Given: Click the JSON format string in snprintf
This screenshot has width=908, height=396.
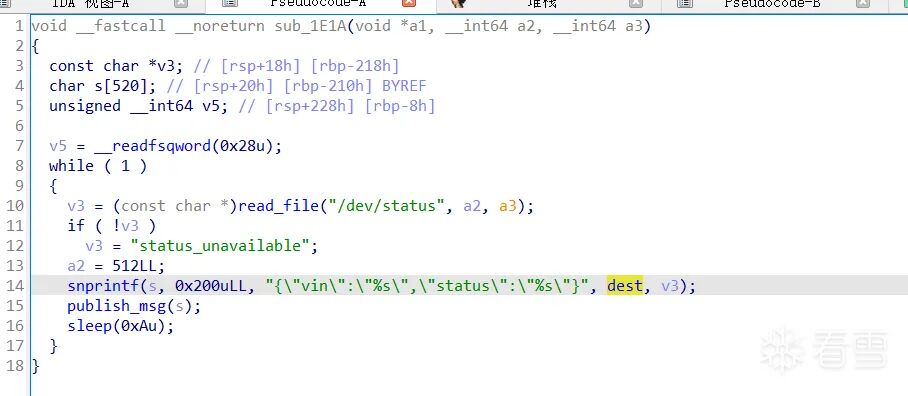Looking at the screenshot, I should (x=427, y=286).
